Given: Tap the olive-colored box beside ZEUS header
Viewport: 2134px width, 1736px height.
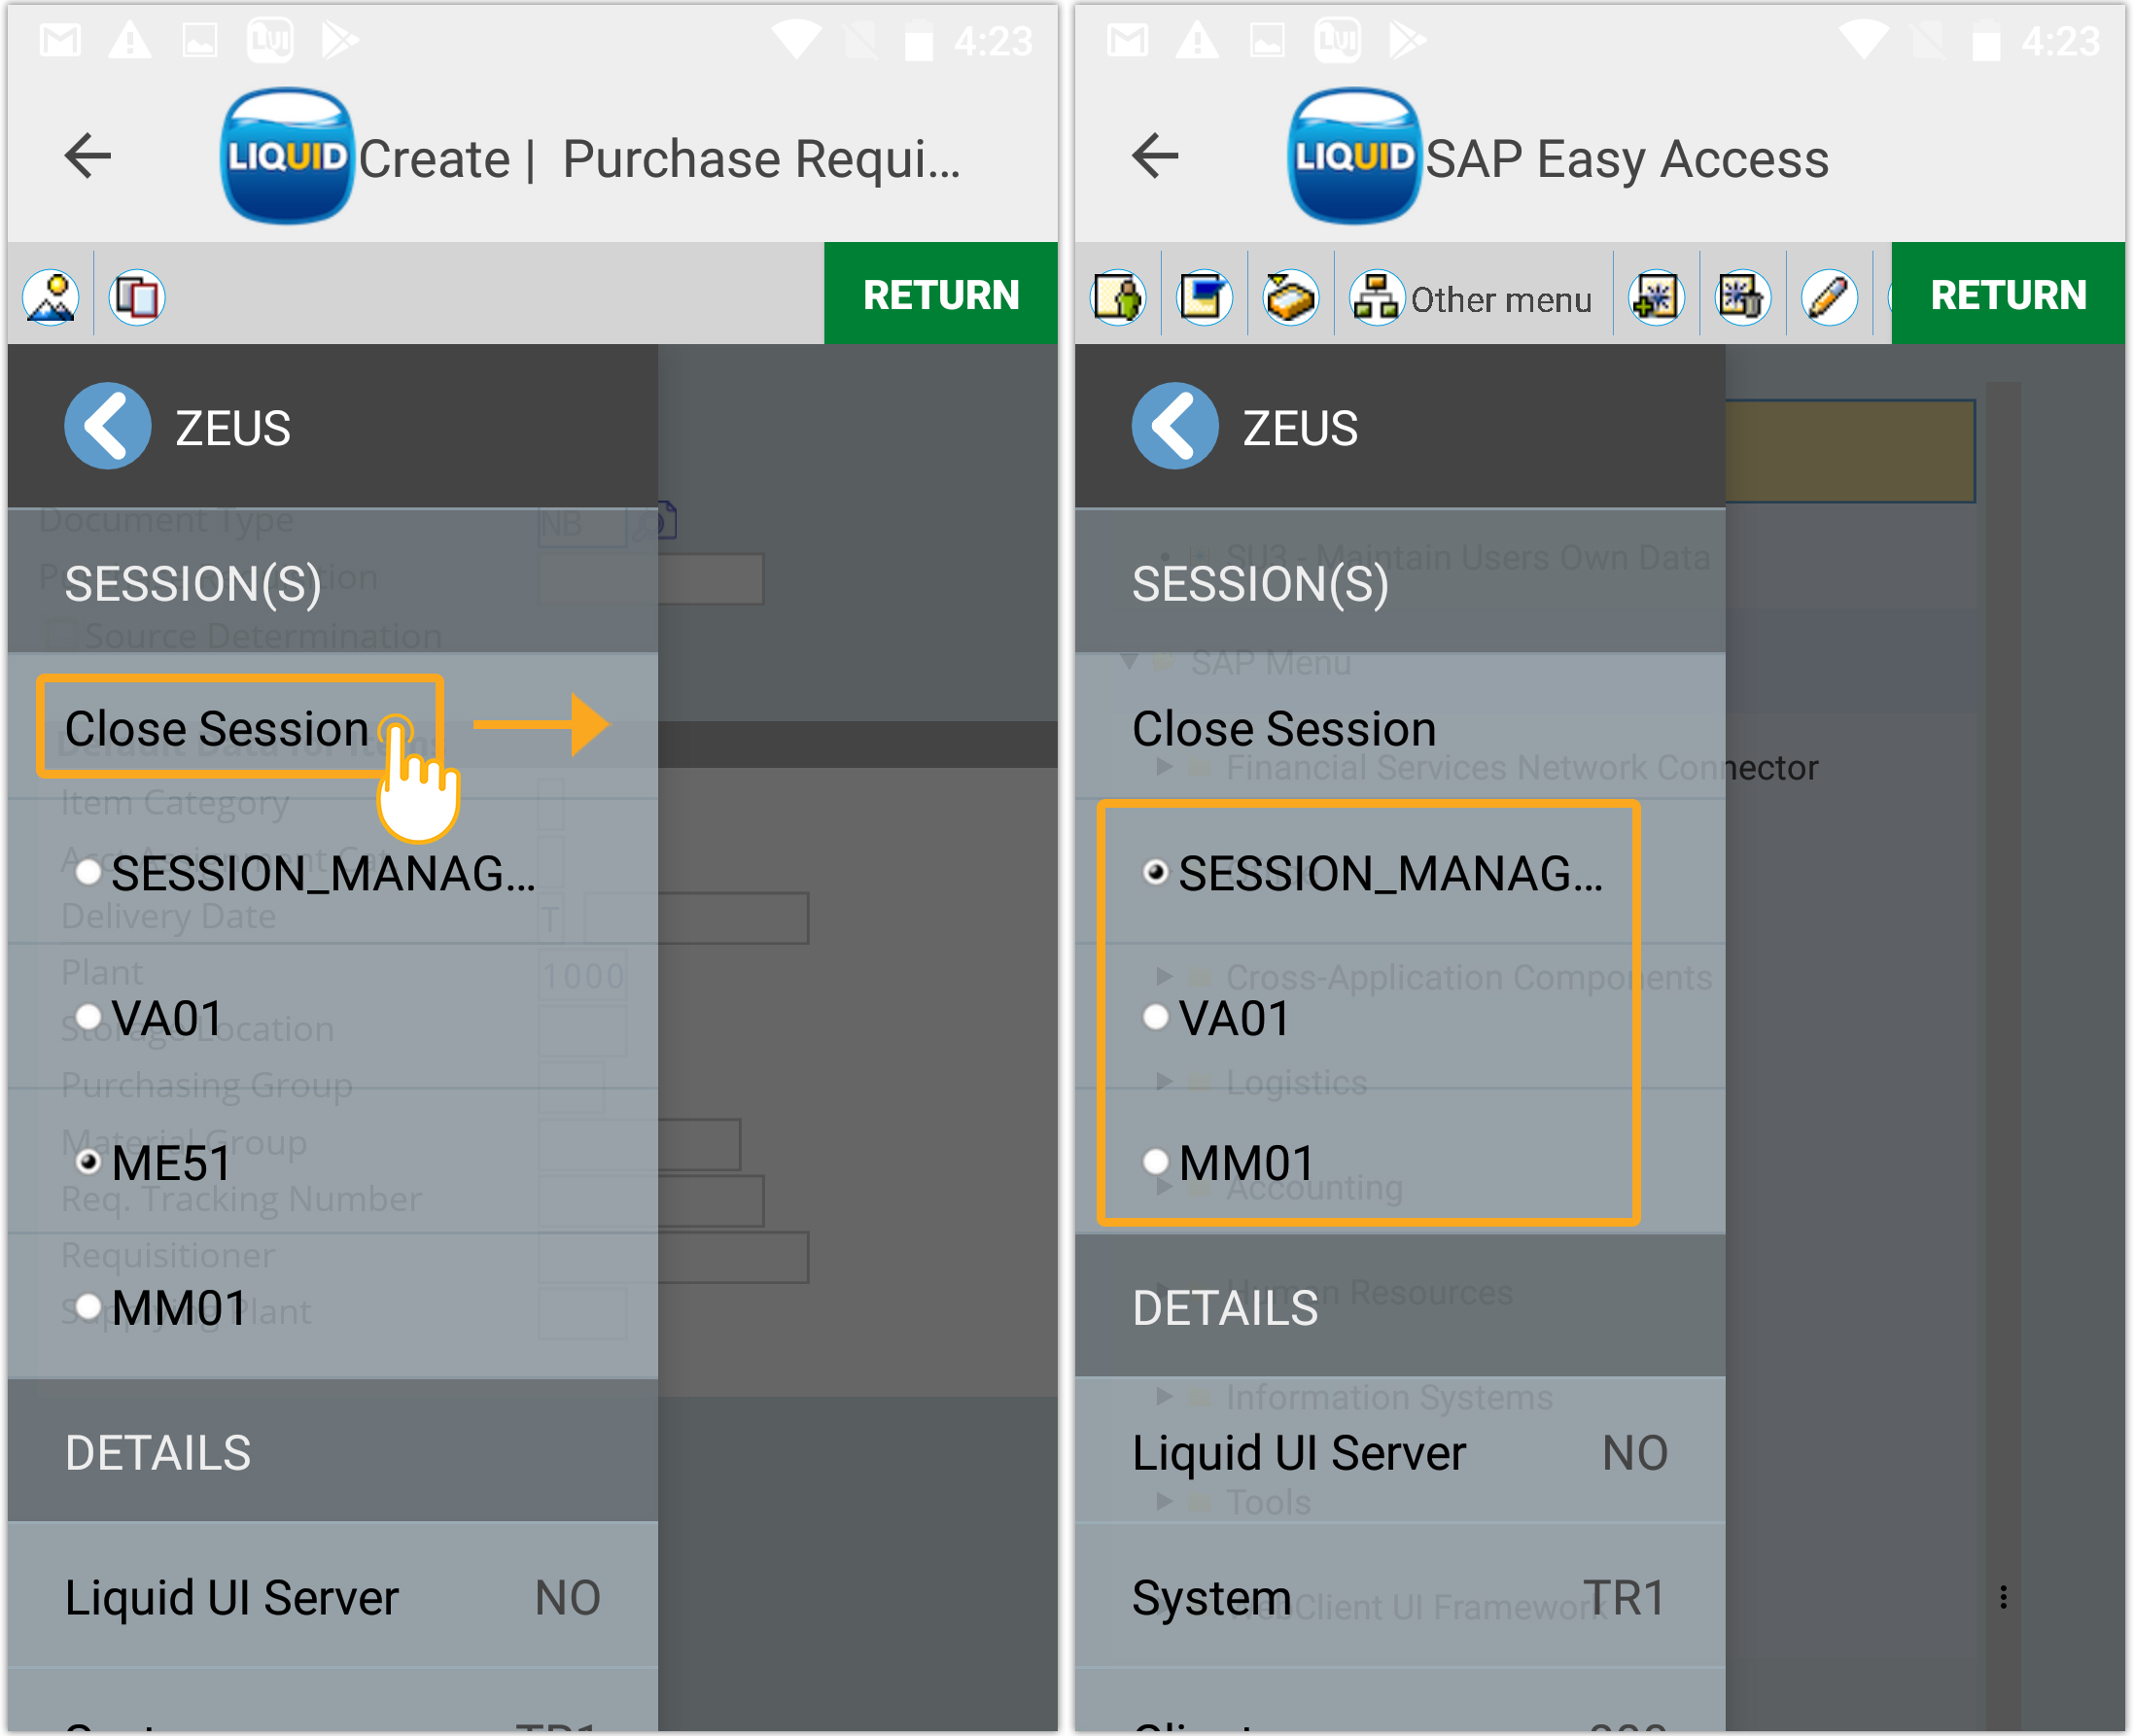Looking at the screenshot, I should point(1848,451).
